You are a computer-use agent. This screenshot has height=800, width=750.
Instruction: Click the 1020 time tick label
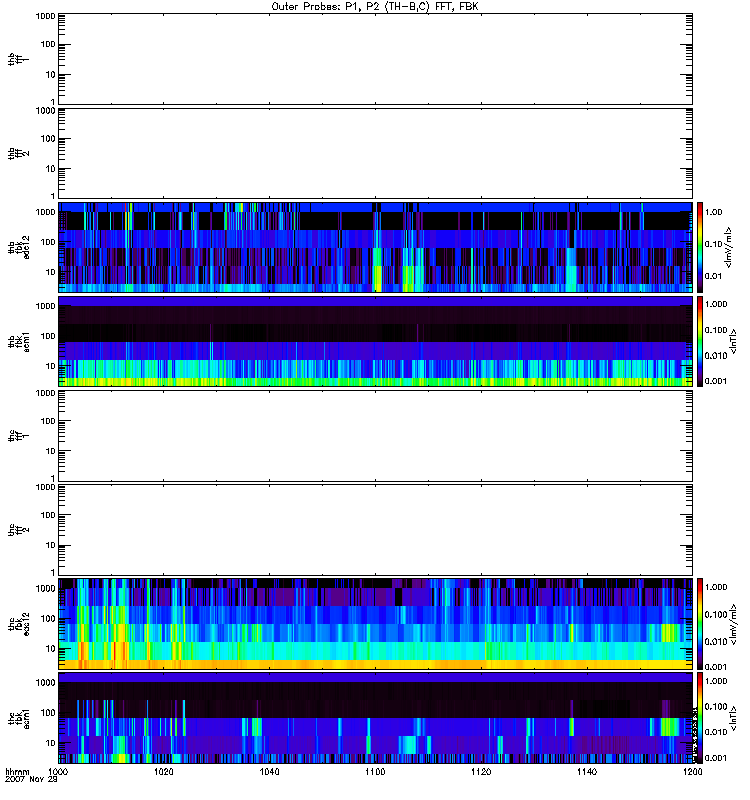tap(164, 773)
